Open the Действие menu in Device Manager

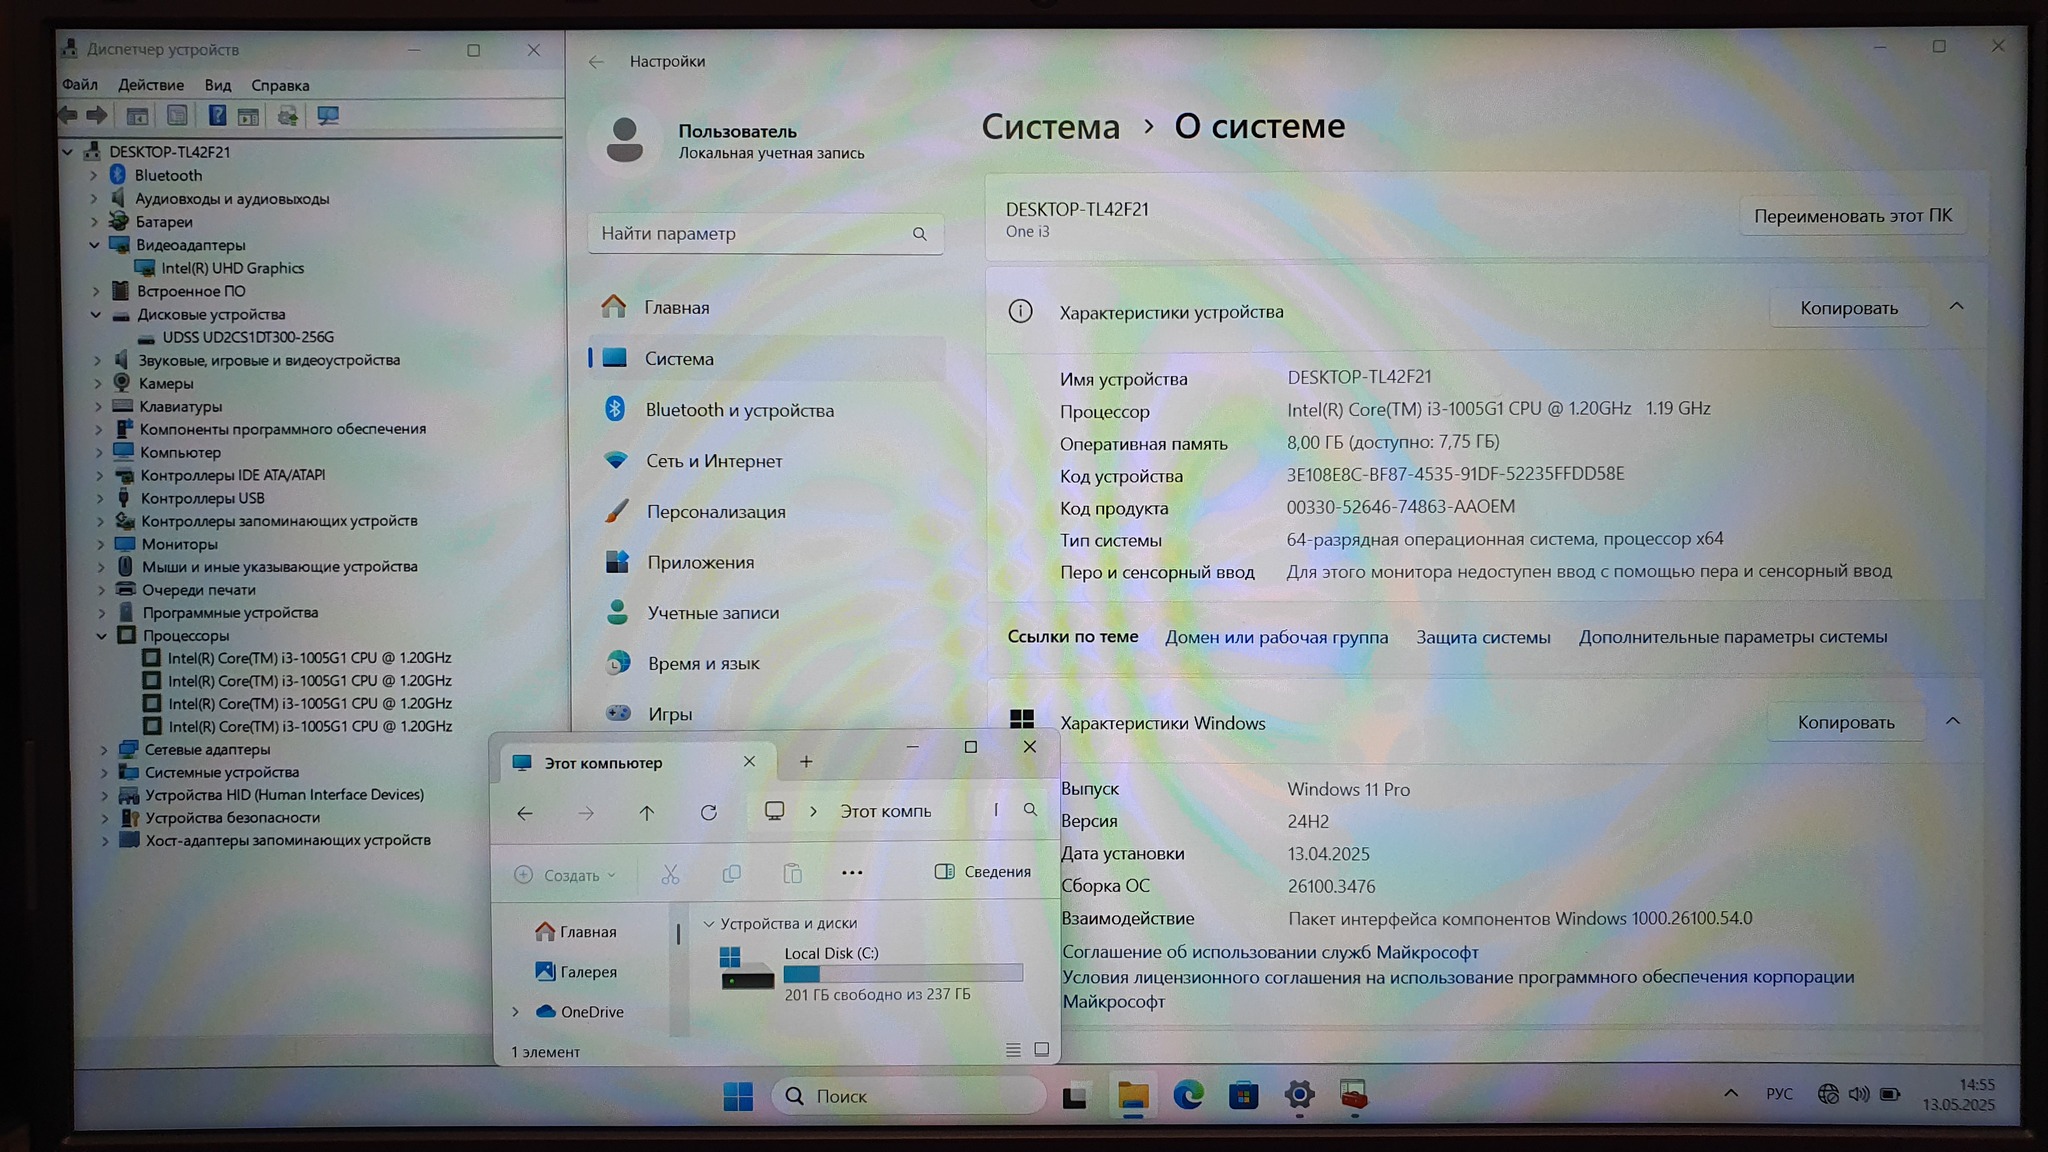click(x=151, y=85)
